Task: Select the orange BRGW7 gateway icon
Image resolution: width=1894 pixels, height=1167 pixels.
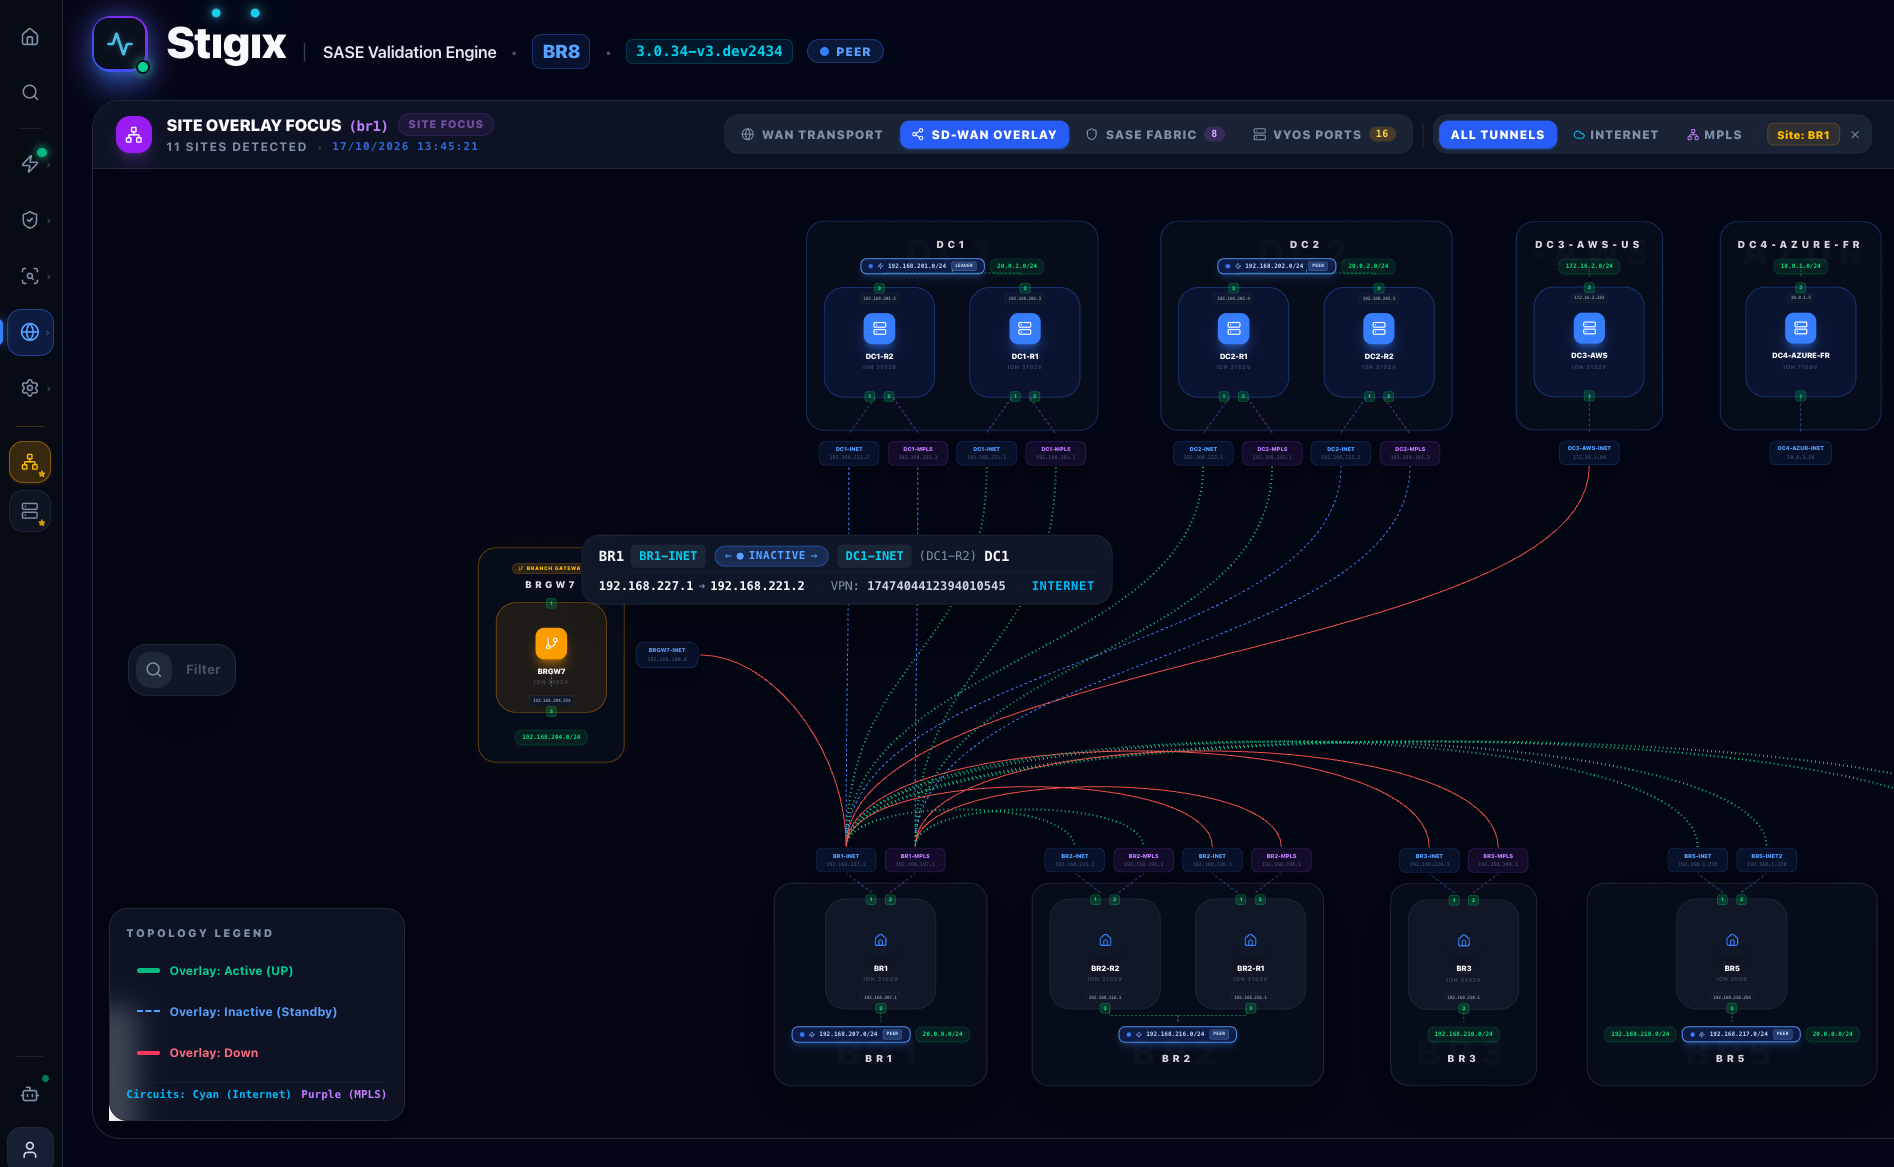Action: [551, 643]
